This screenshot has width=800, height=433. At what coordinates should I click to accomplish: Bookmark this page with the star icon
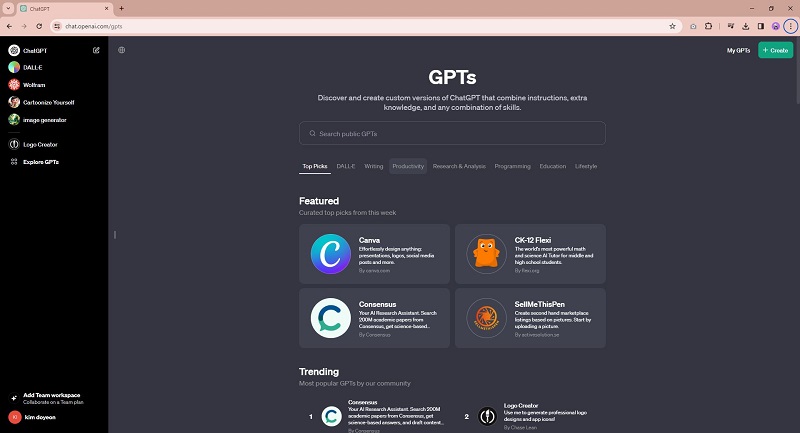point(672,26)
